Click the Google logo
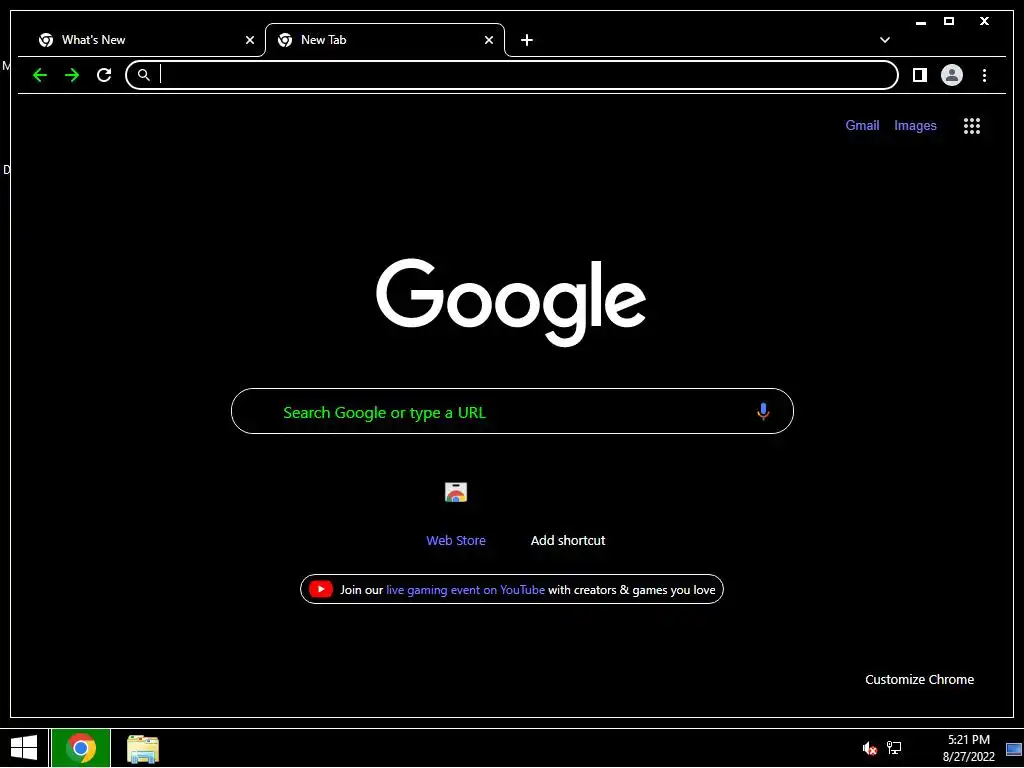Viewport: 1024px width, 768px height. coord(511,302)
